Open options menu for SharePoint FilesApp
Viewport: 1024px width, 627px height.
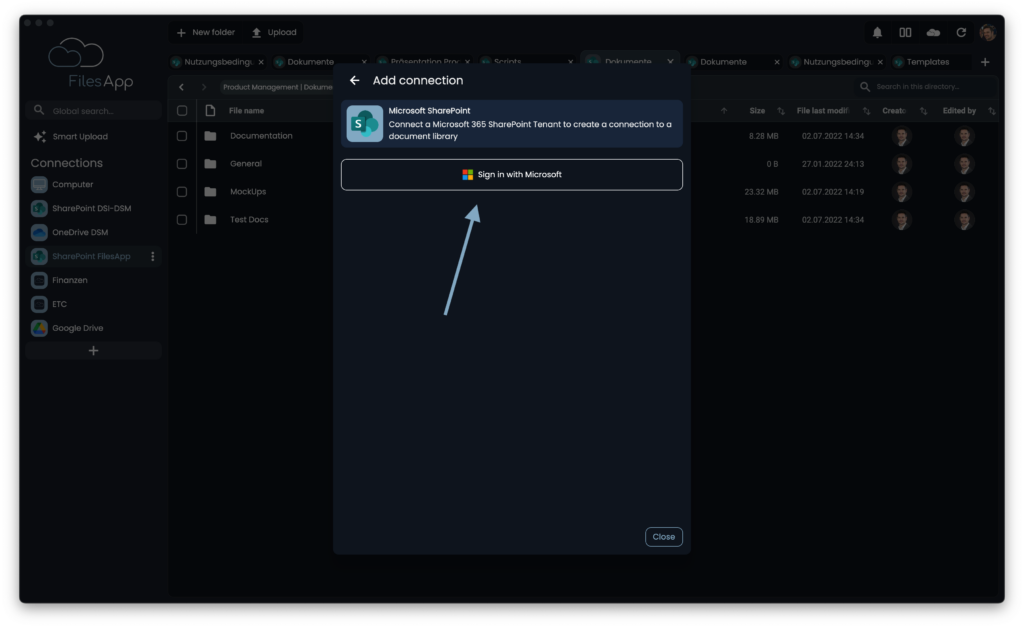153,256
